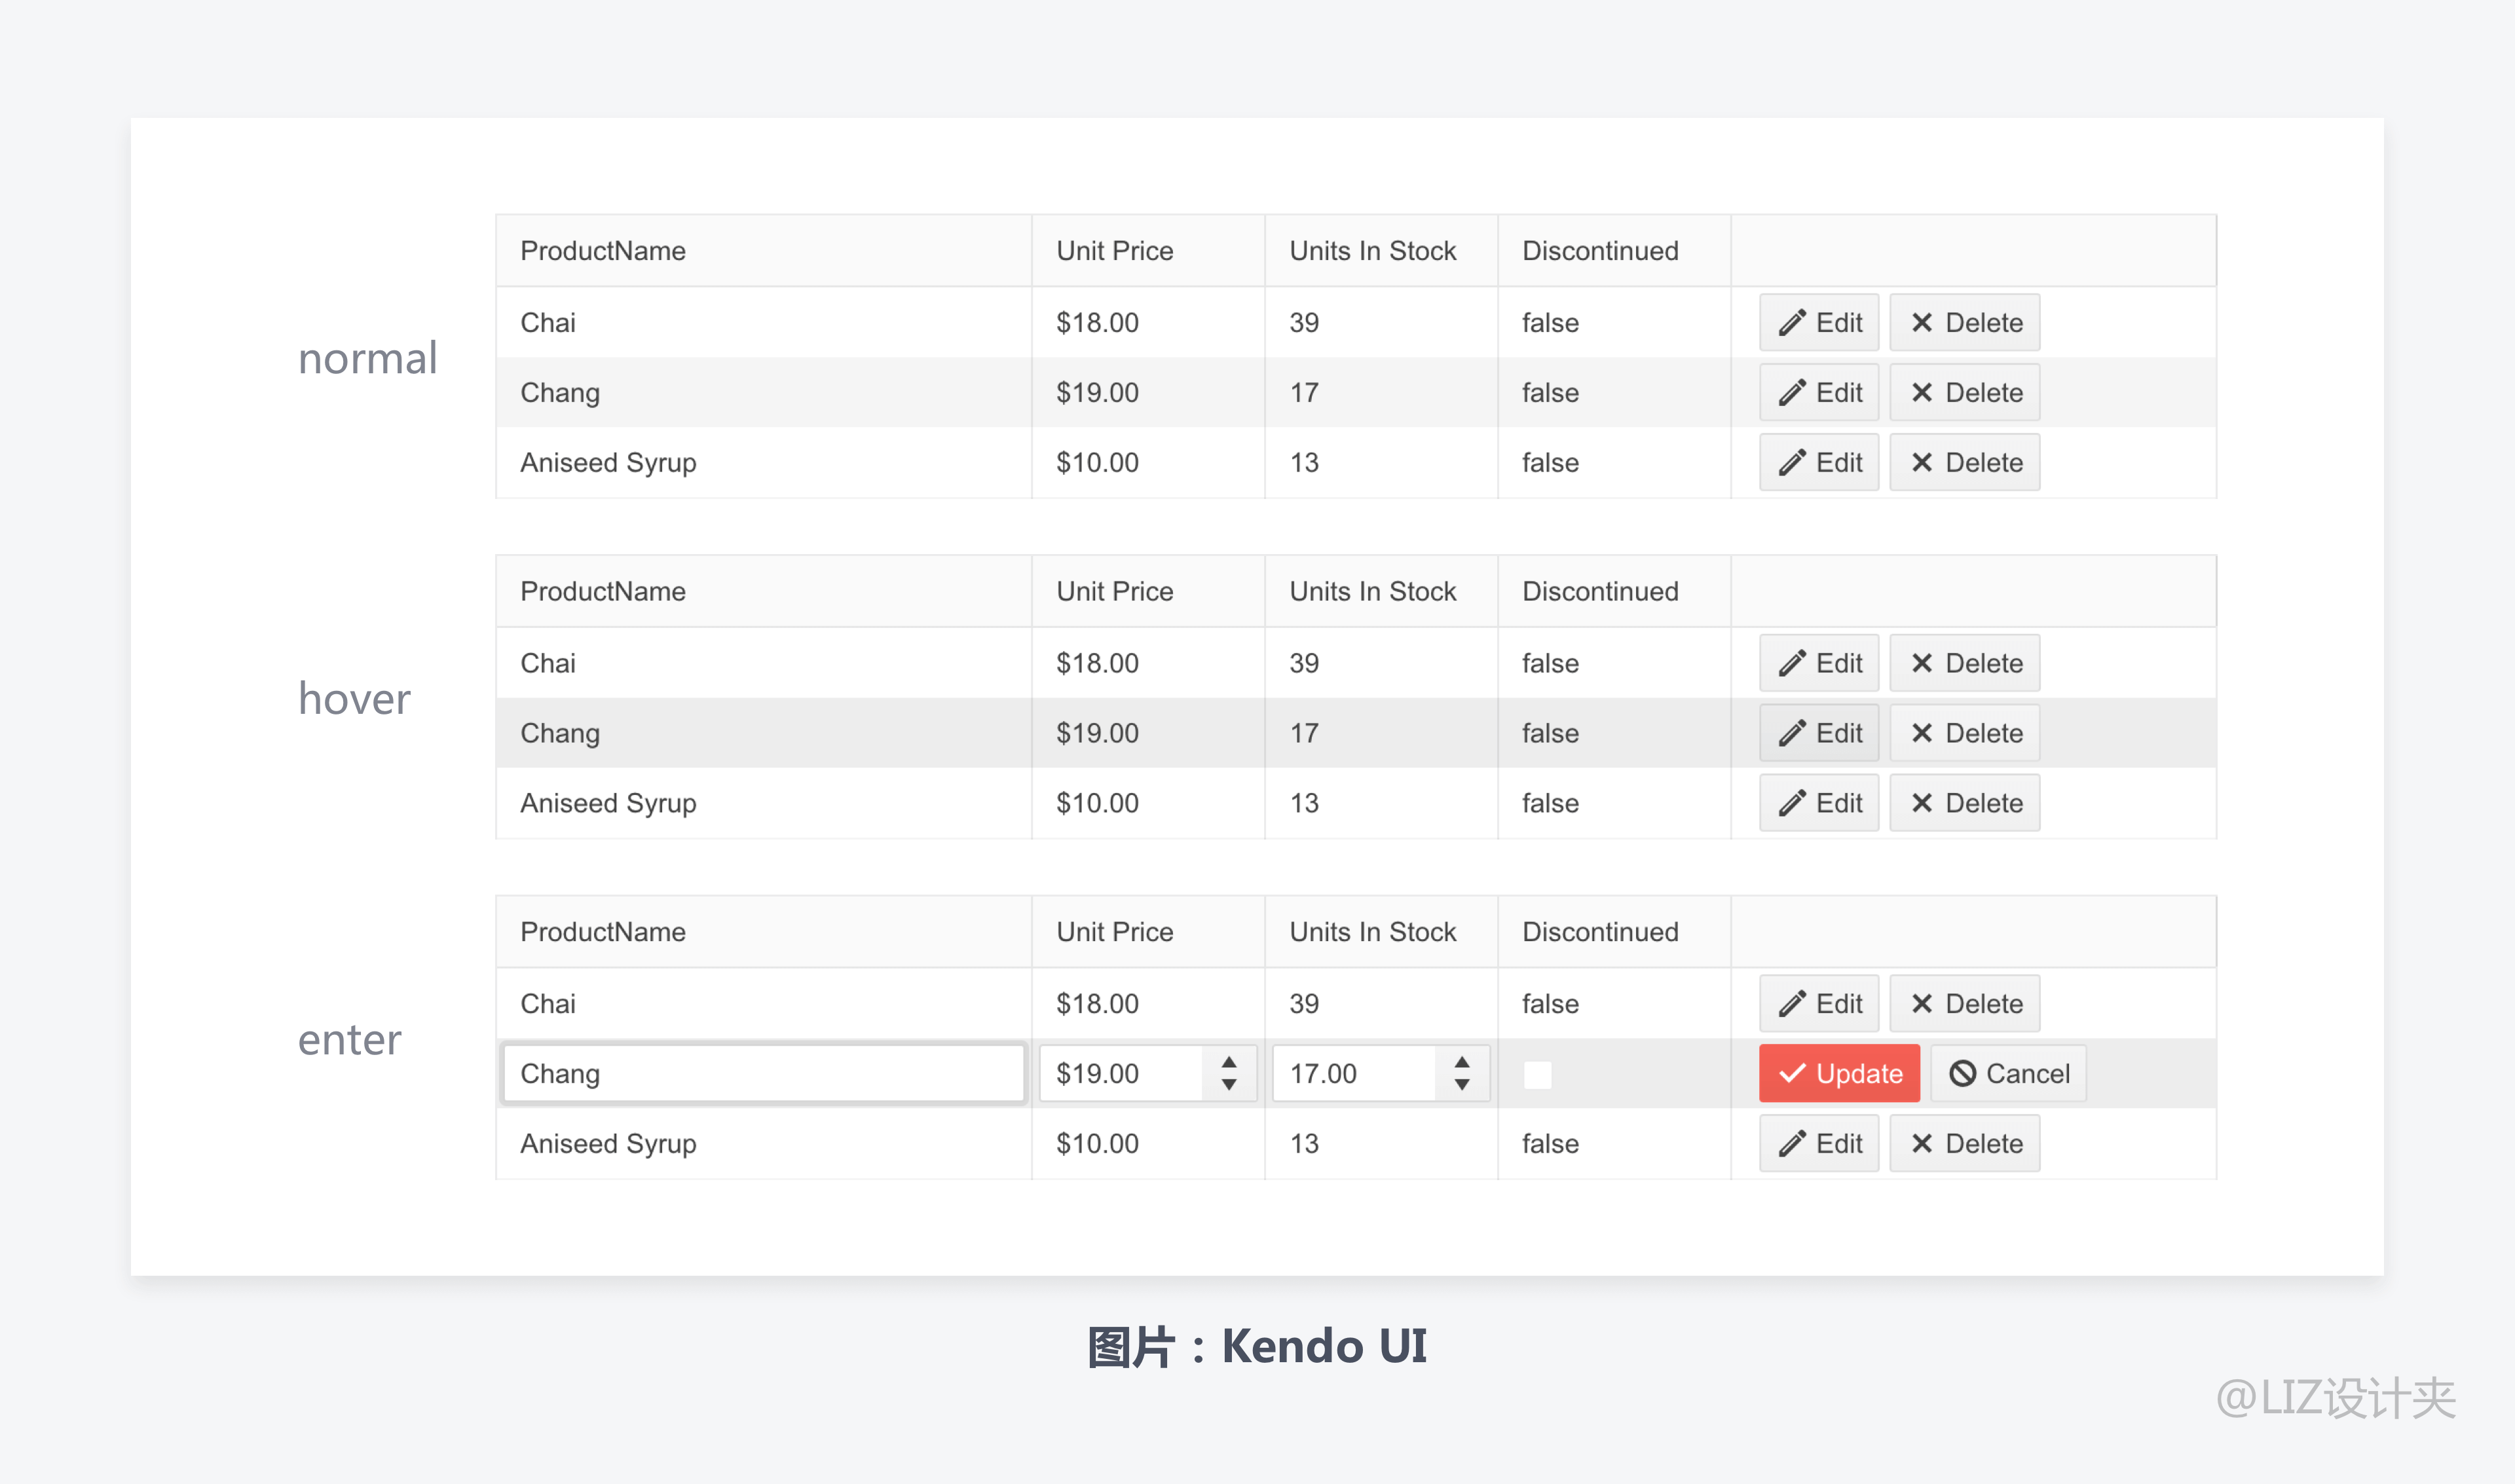Delete Aniseed Syrup in the normal table
Viewport: 2515px width, 1484px height.
[x=1965, y=462]
